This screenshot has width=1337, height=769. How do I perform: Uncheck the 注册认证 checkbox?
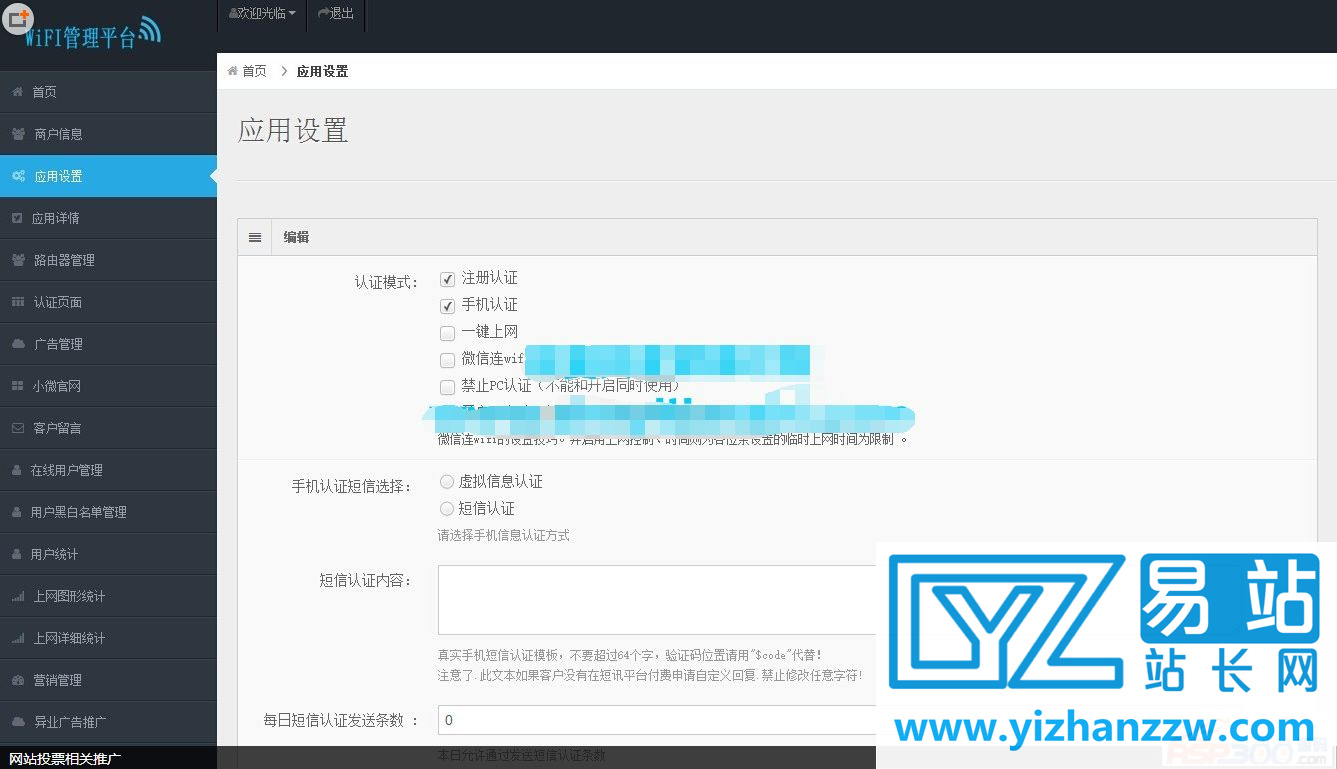pyautogui.click(x=447, y=279)
